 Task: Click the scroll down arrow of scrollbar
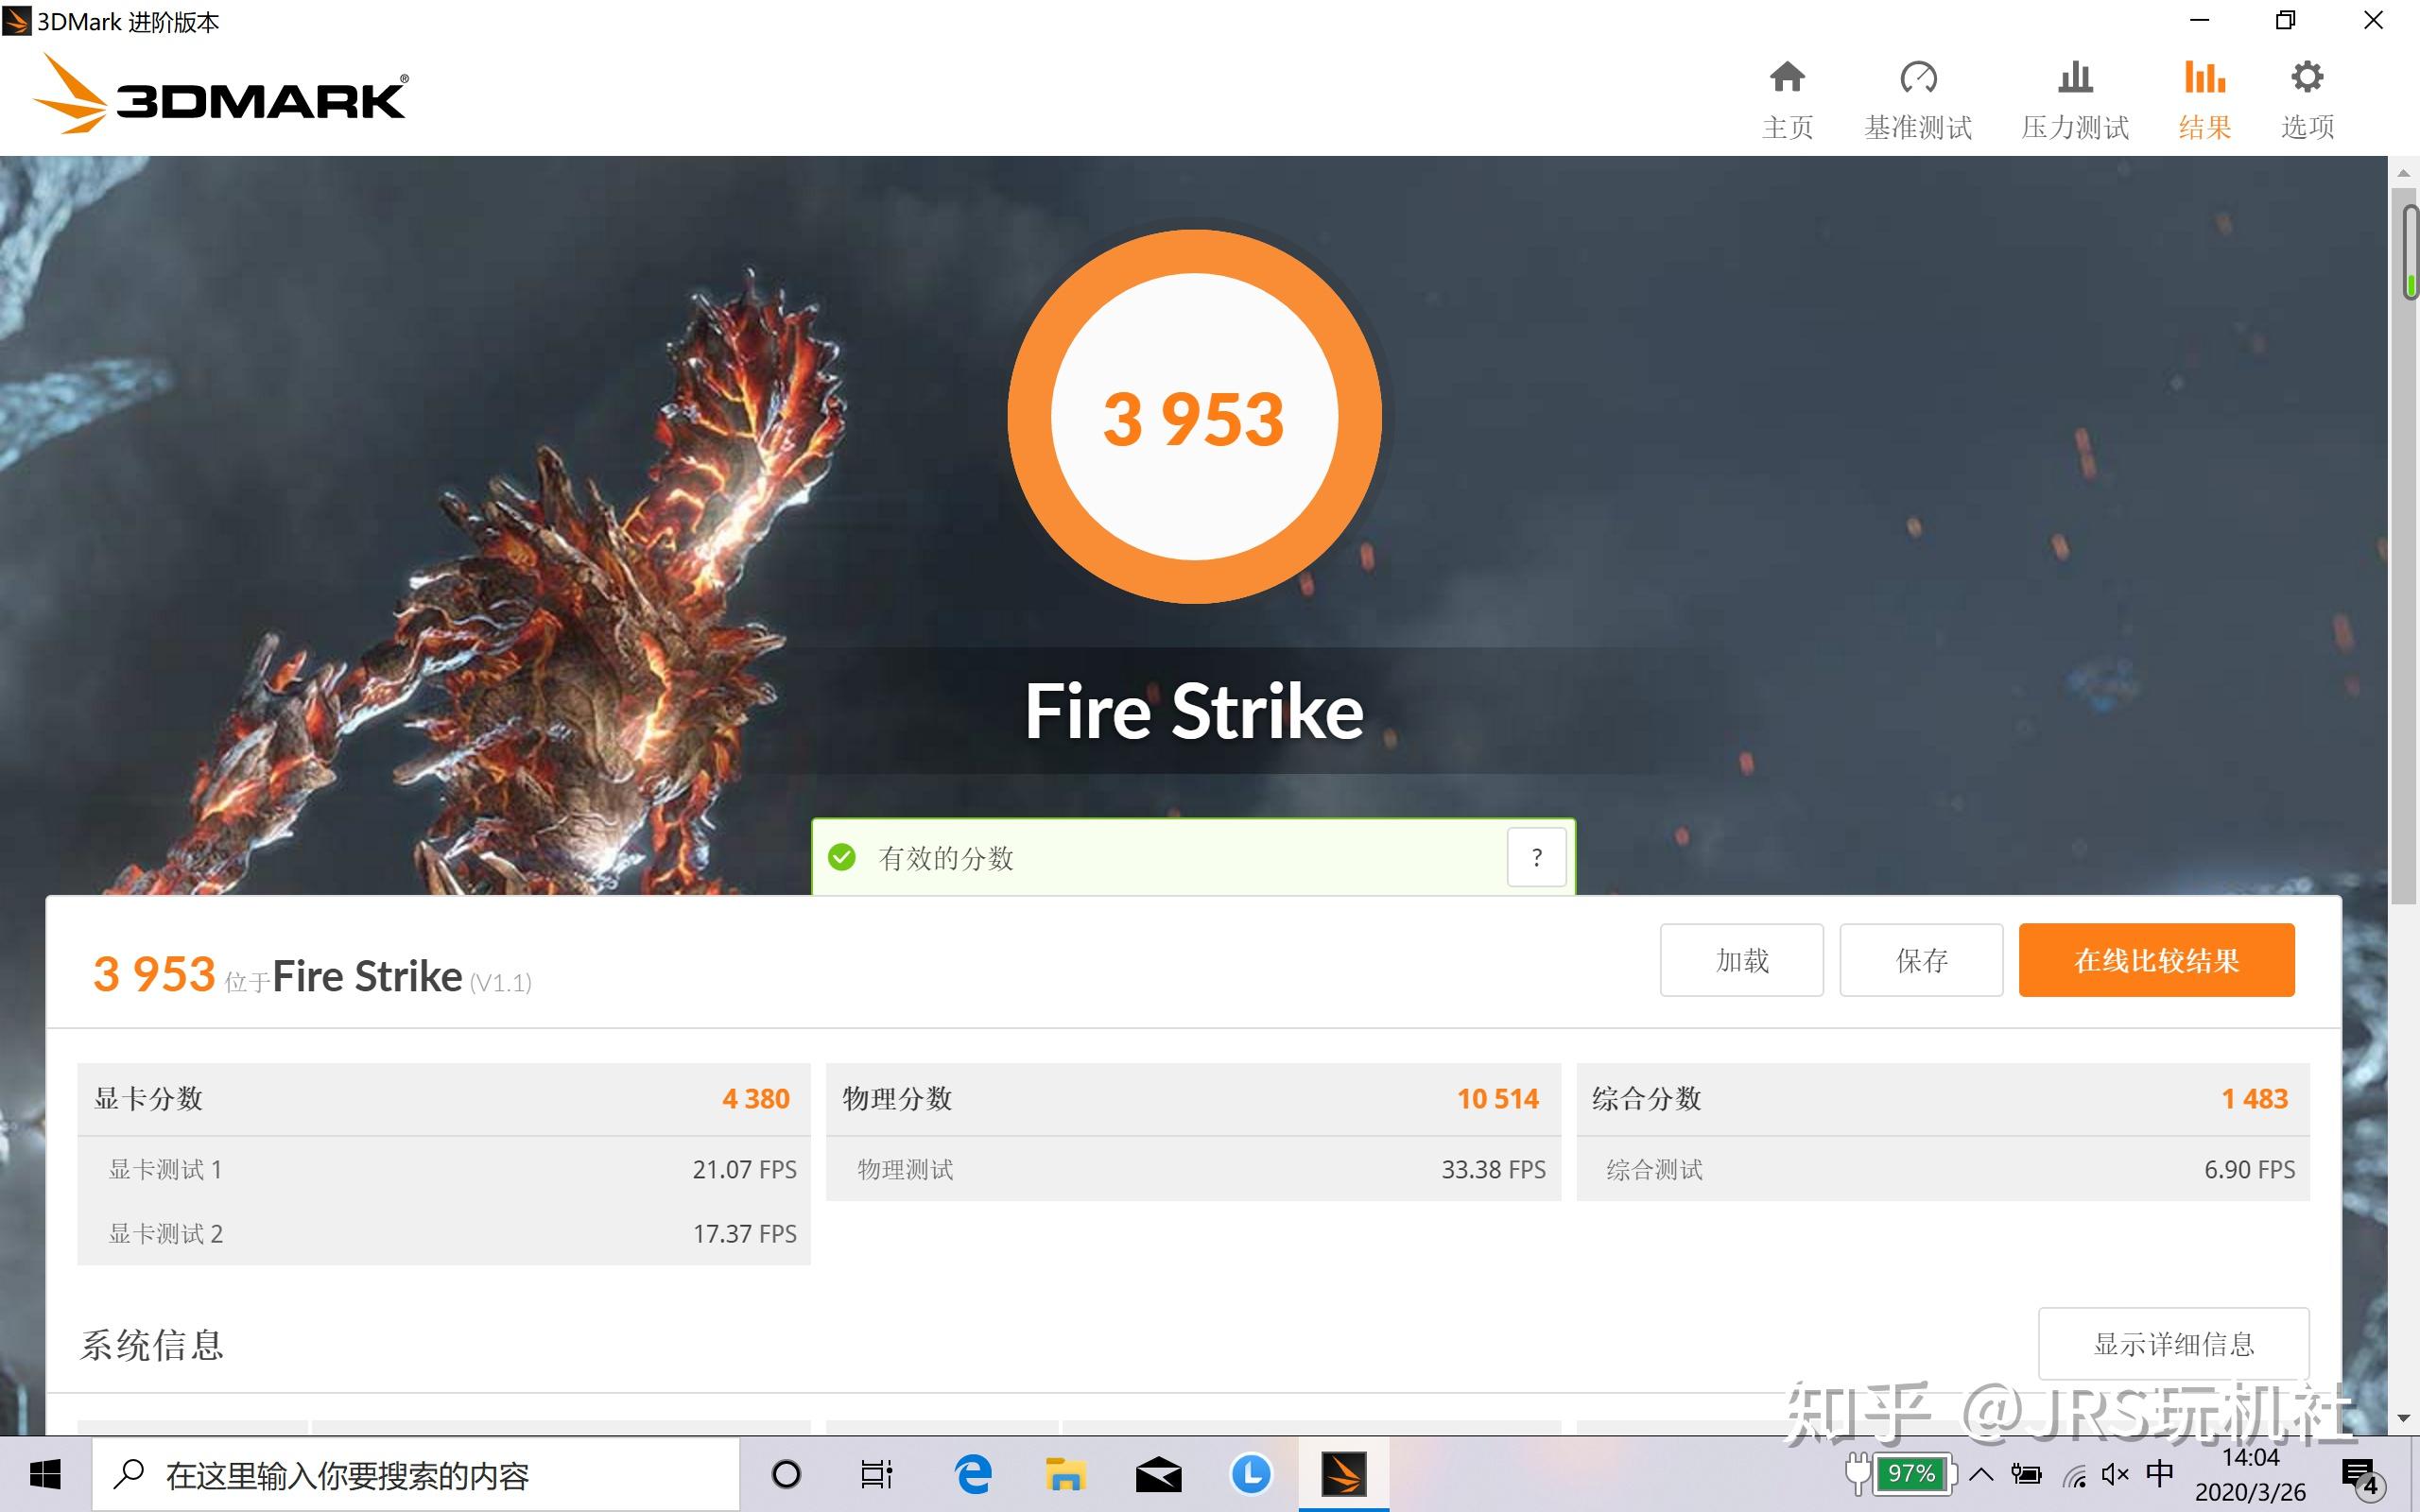point(2403,1418)
